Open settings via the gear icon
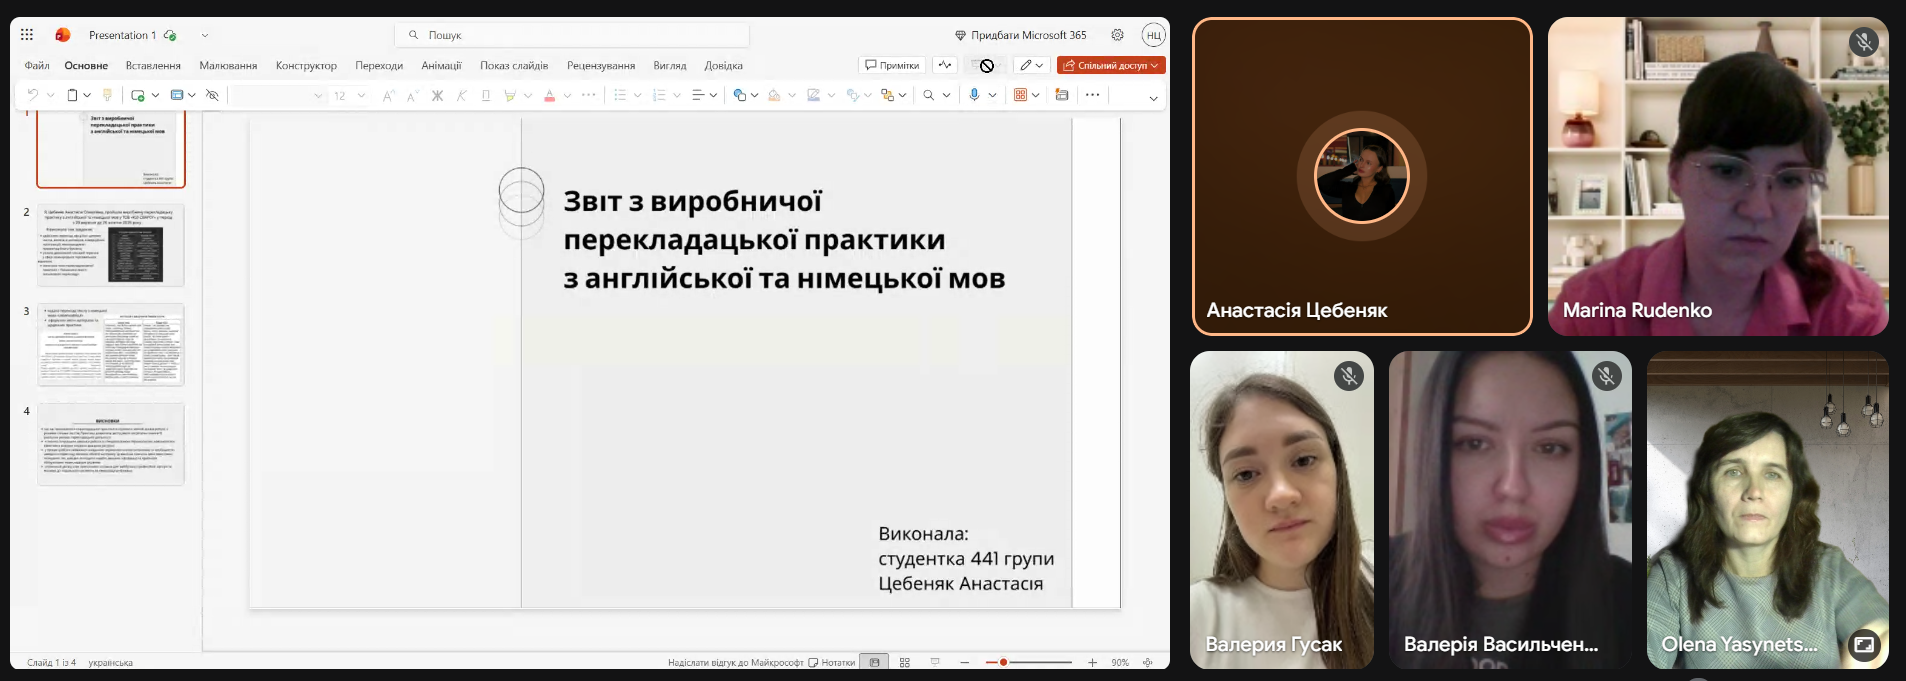This screenshot has width=1906, height=681. pyautogui.click(x=1117, y=35)
